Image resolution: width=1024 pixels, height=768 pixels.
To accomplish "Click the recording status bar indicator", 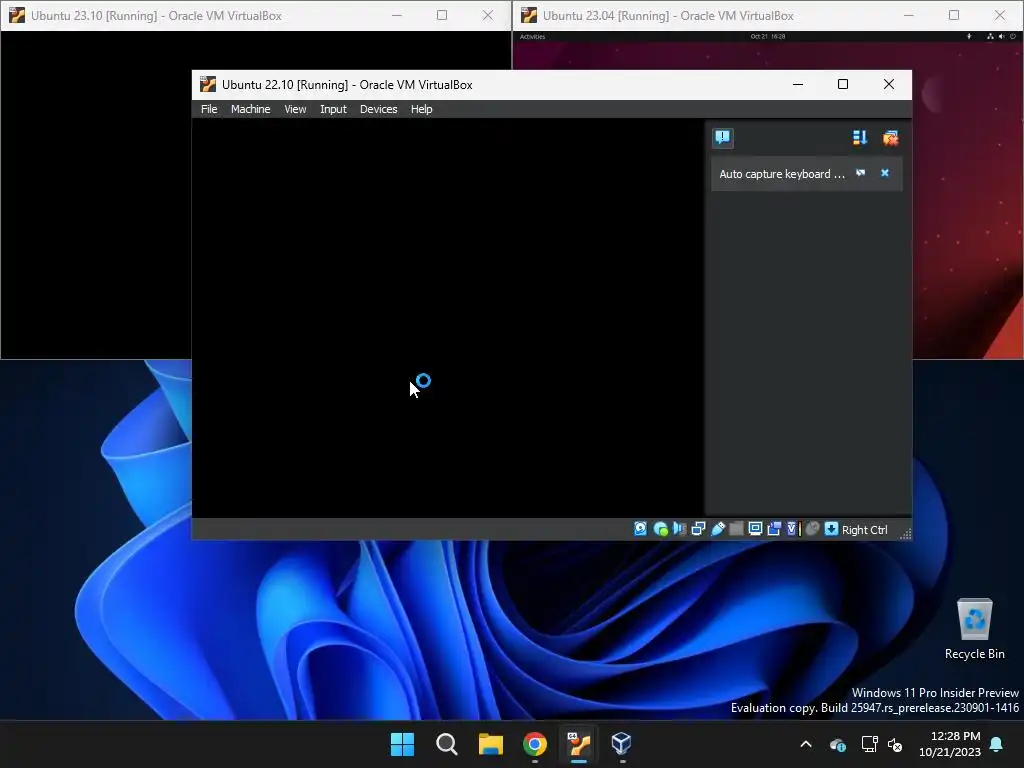I will coord(774,529).
